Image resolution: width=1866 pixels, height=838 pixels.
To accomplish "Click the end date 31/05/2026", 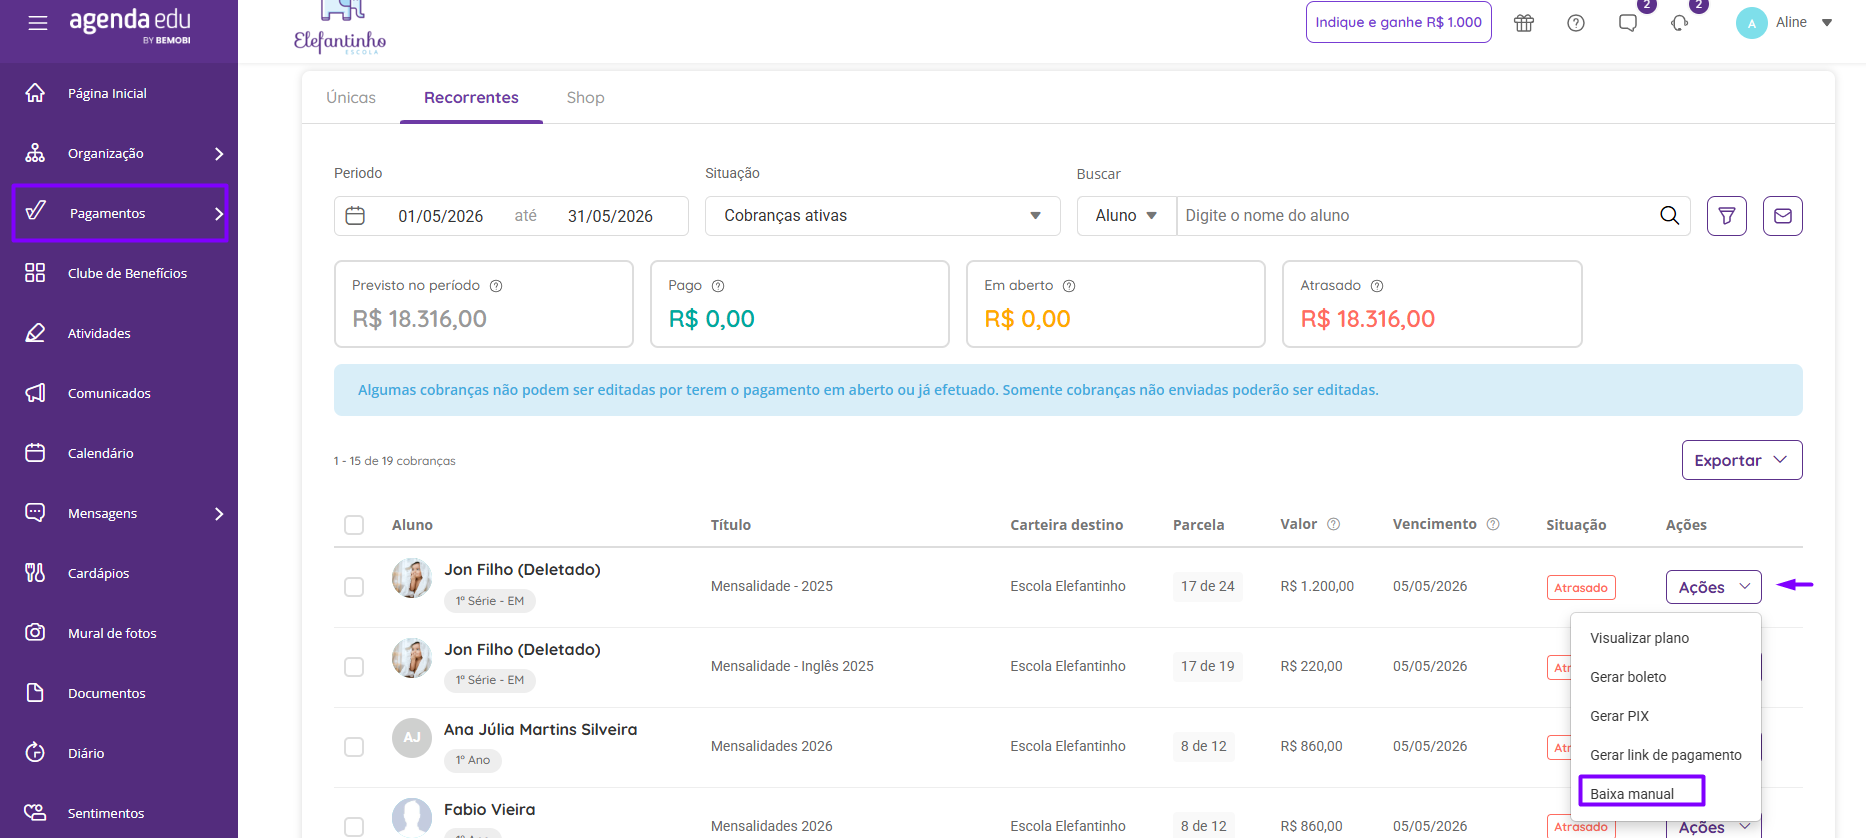I will [610, 216].
